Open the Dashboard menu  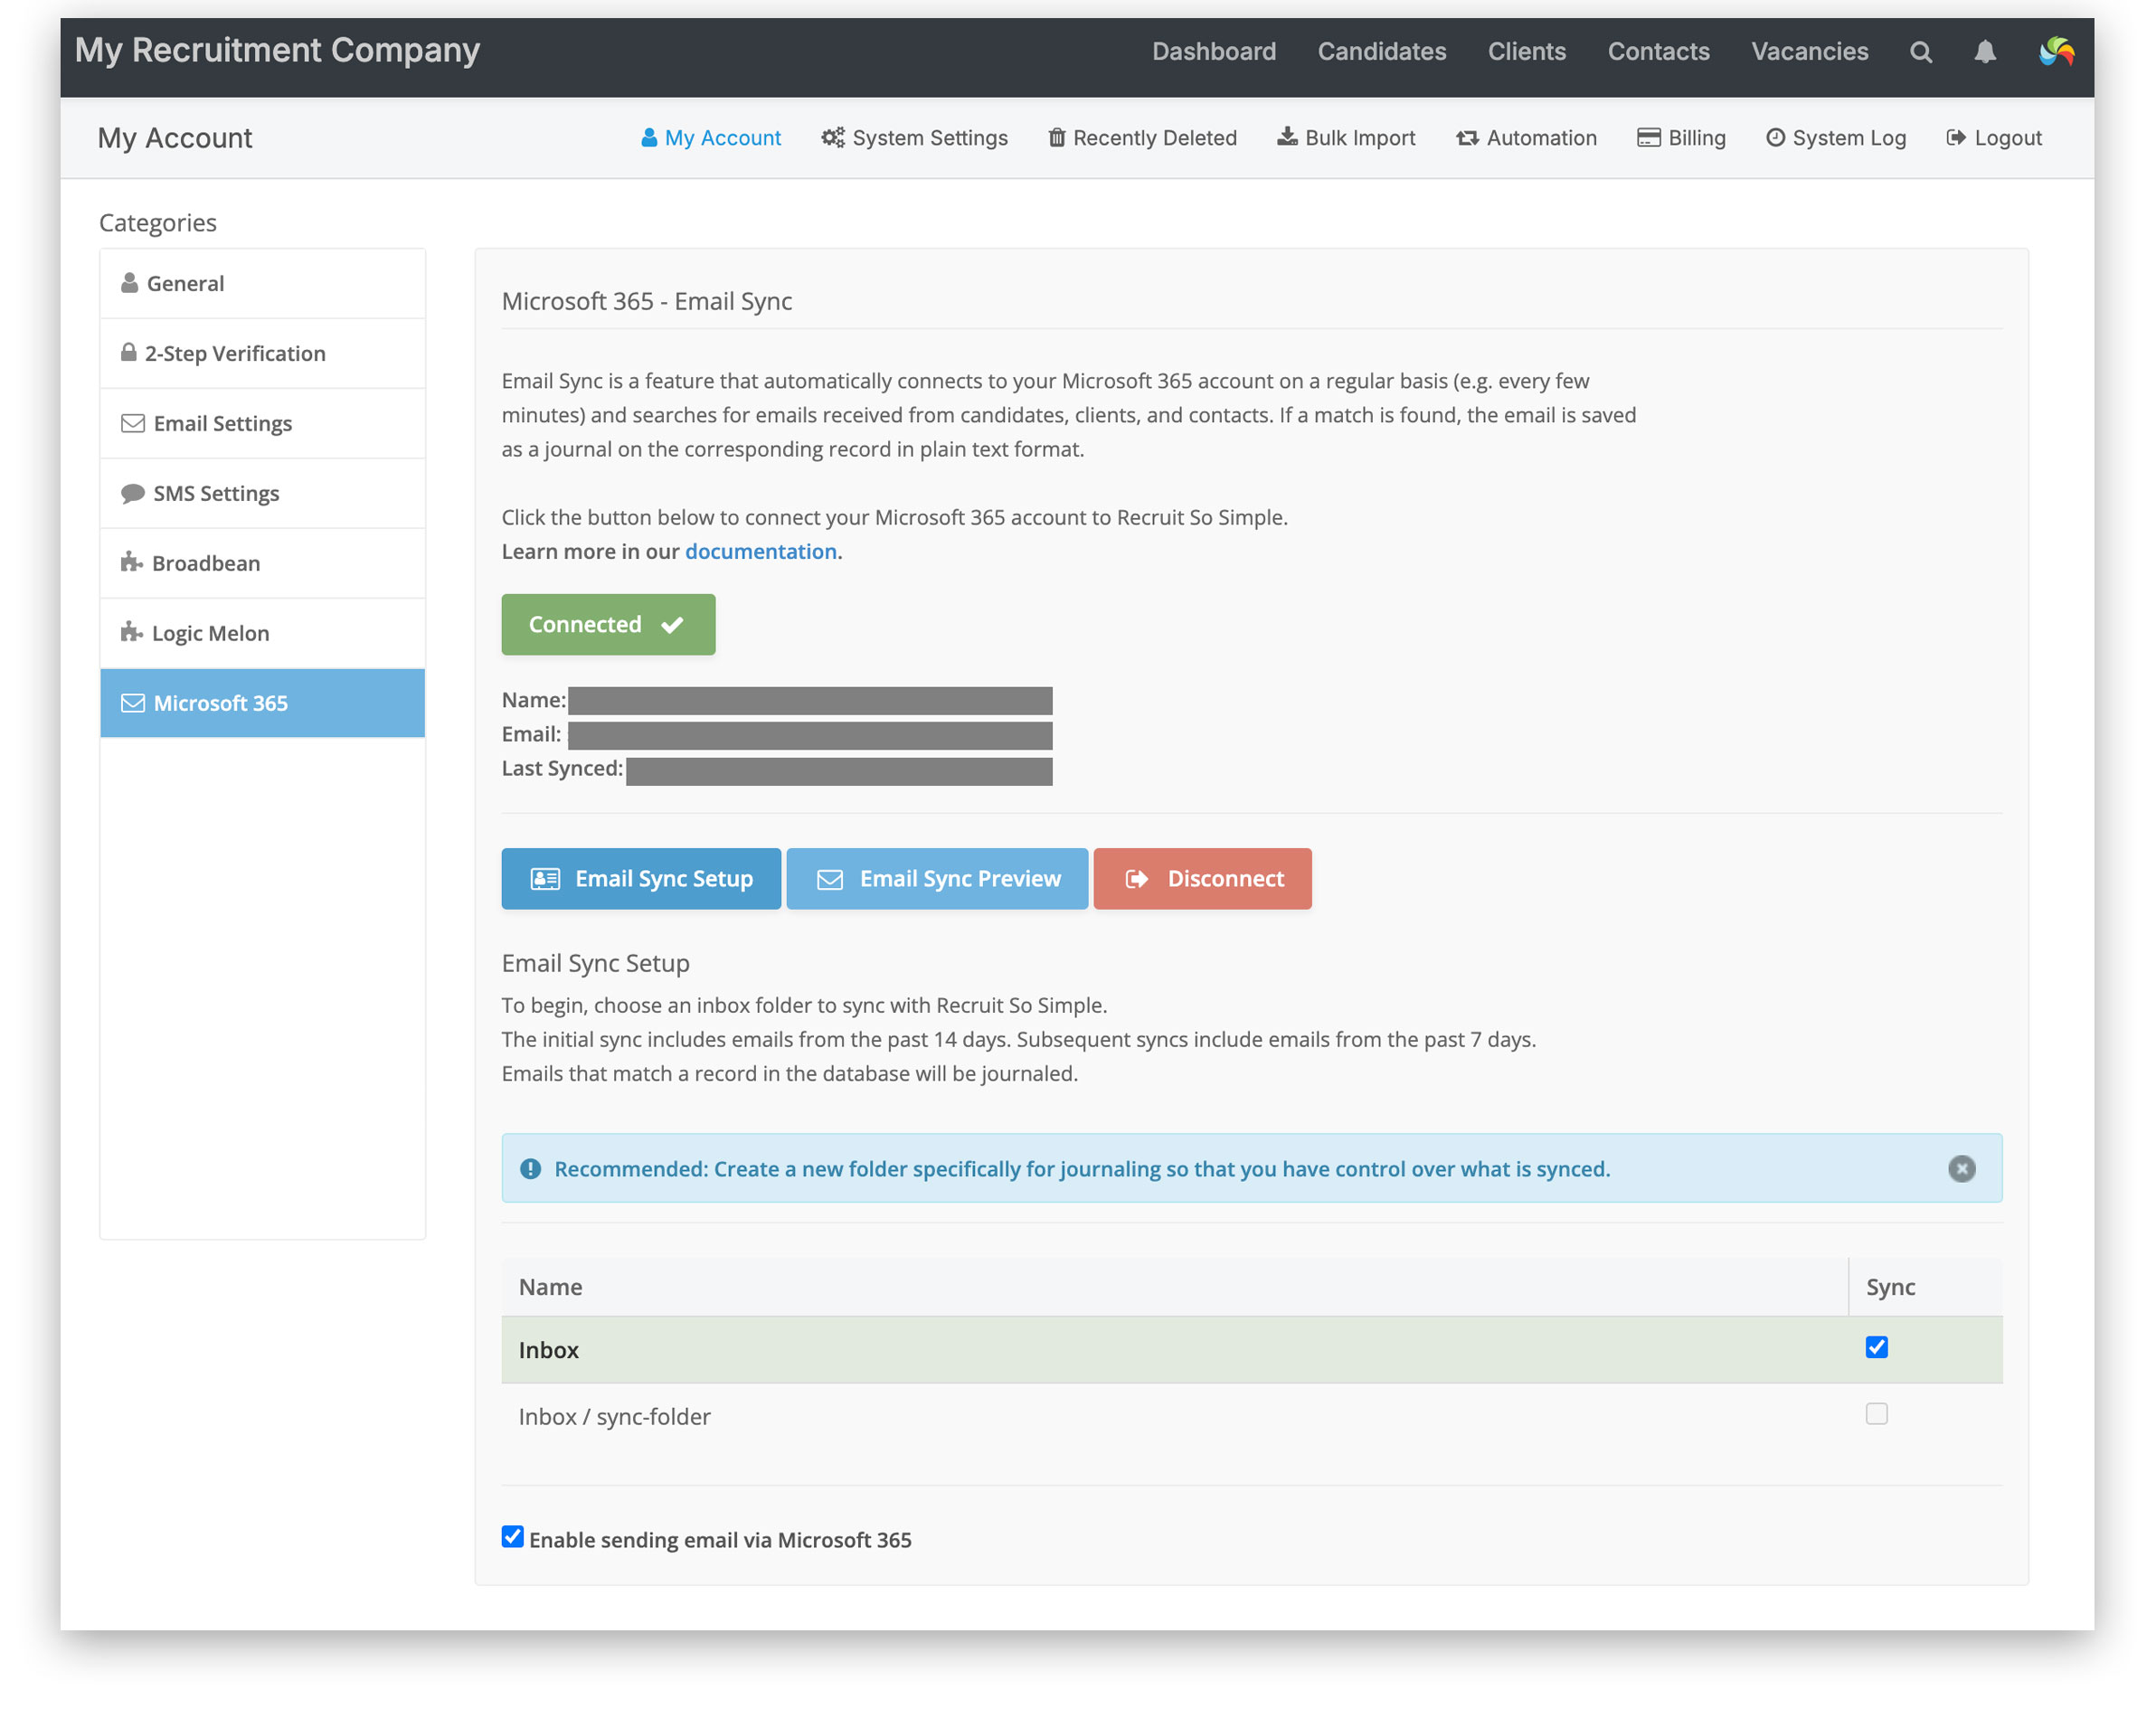(1213, 52)
